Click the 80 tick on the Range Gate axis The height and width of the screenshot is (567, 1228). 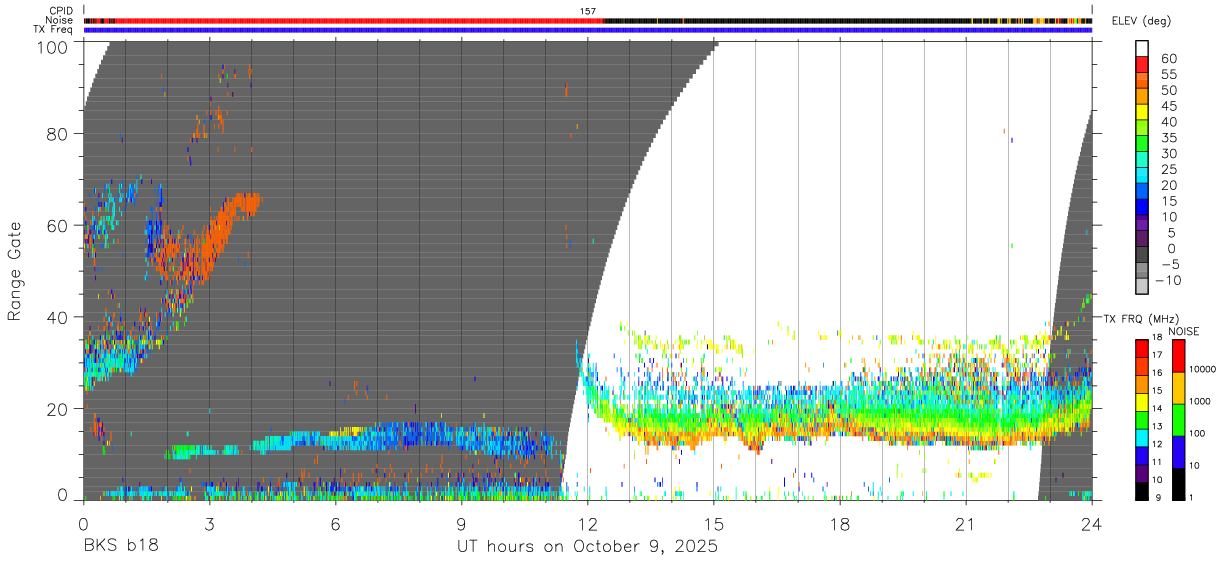(x=58, y=134)
